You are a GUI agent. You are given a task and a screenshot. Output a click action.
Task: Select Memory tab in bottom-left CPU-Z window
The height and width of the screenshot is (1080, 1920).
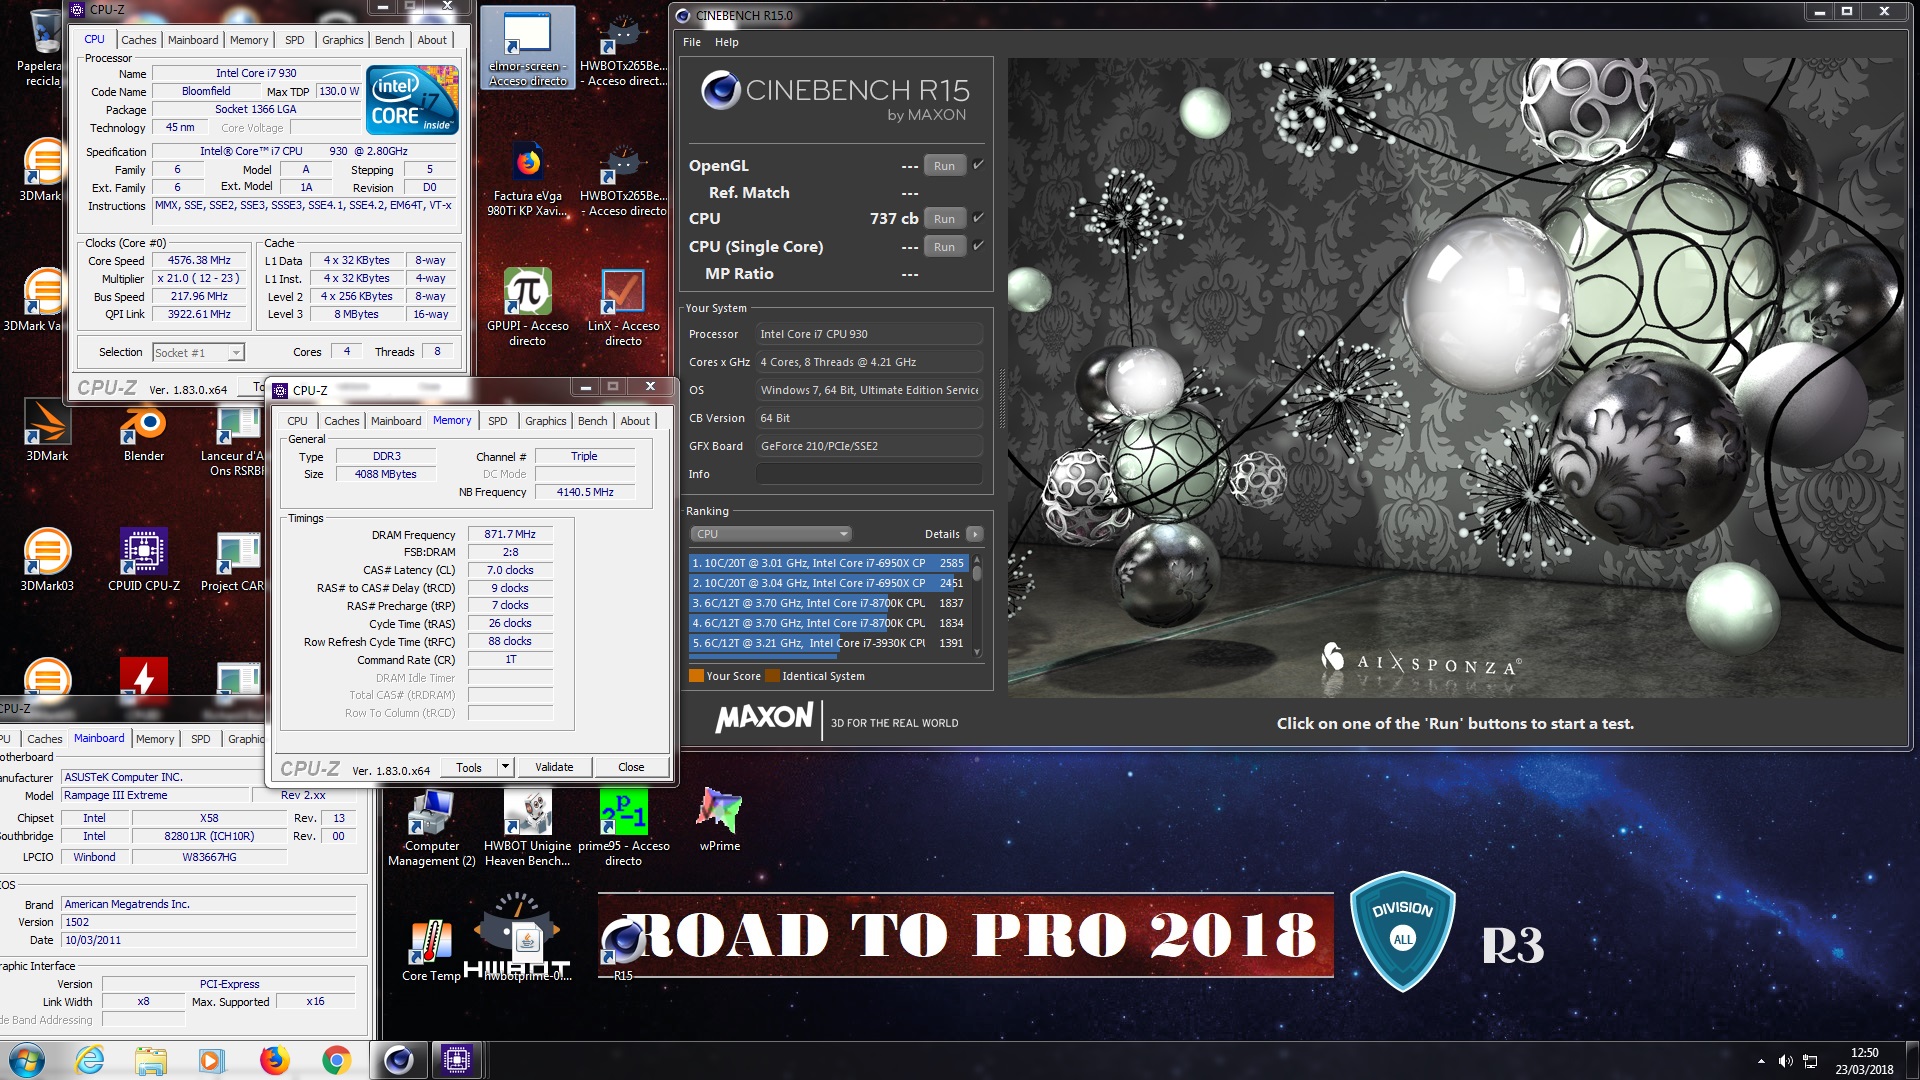tap(155, 739)
